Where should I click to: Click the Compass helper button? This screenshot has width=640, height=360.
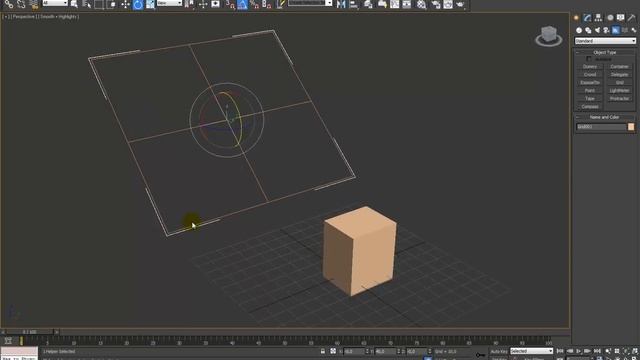[590, 107]
